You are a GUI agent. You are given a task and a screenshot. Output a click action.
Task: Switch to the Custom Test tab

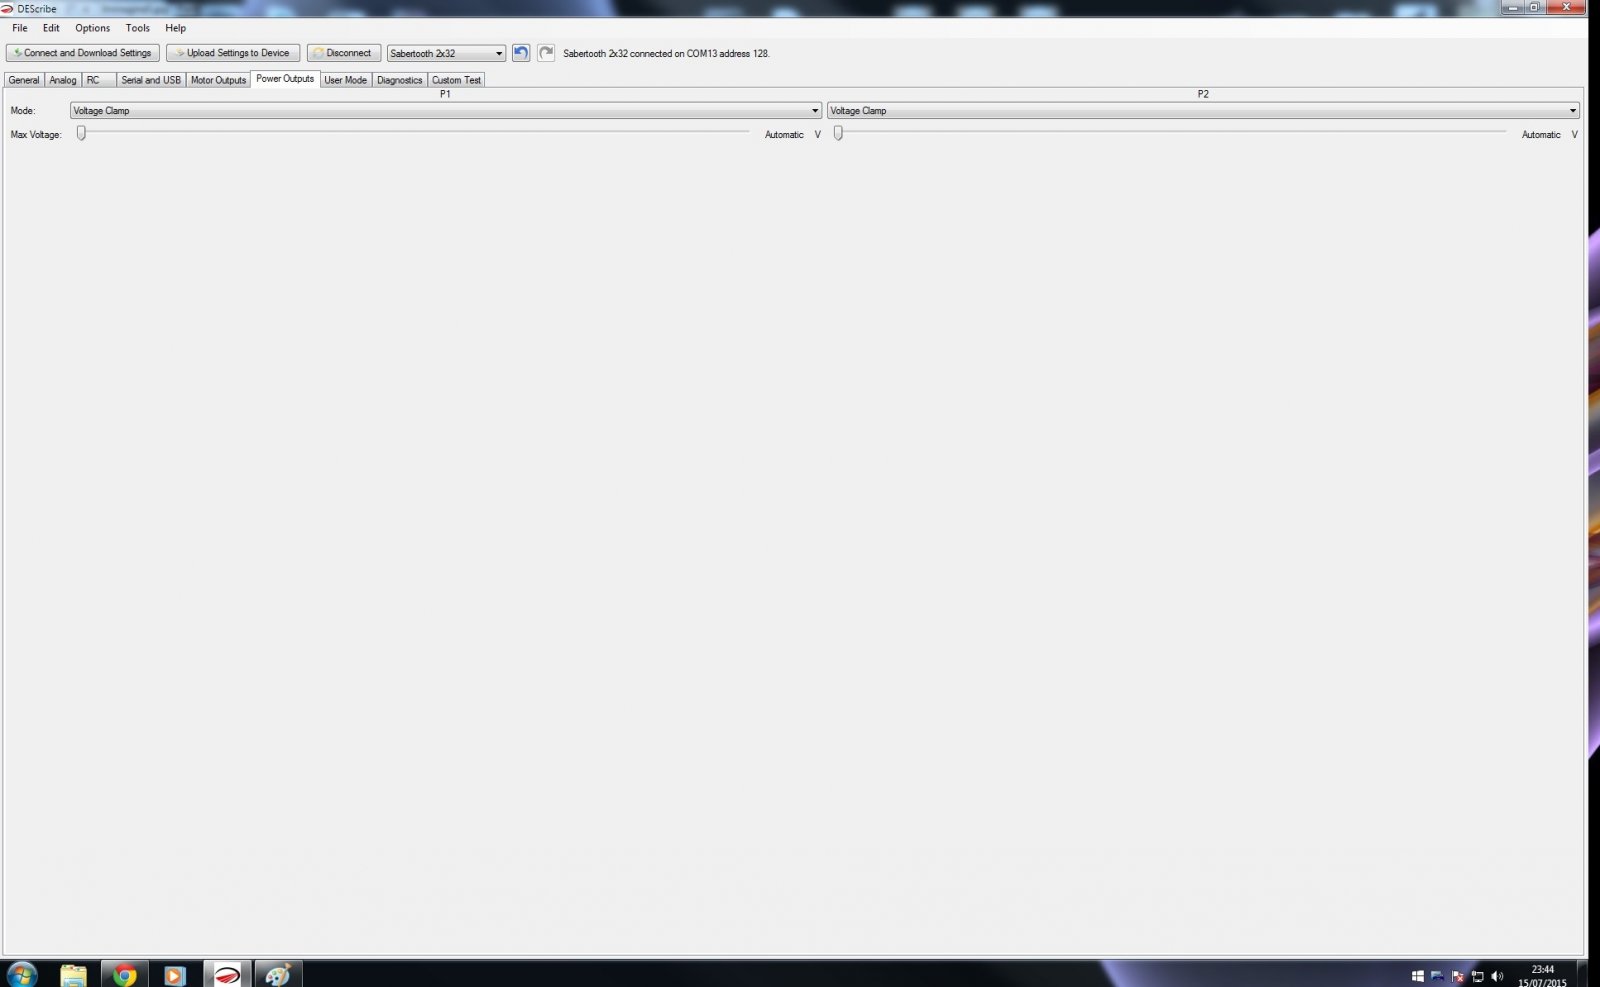pyautogui.click(x=456, y=80)
